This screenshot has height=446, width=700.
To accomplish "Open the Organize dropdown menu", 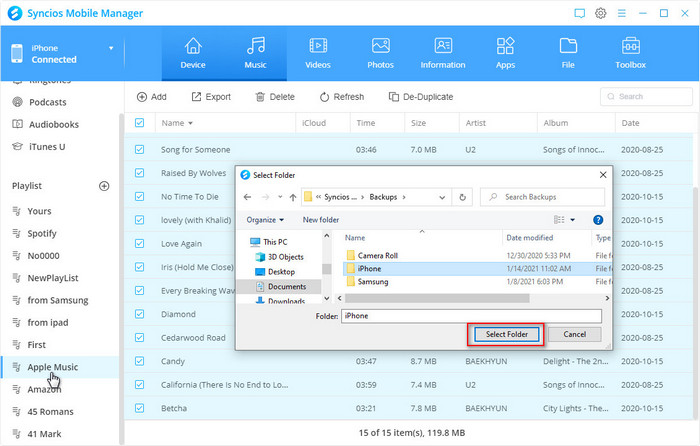I will click(x=265, y=220).
